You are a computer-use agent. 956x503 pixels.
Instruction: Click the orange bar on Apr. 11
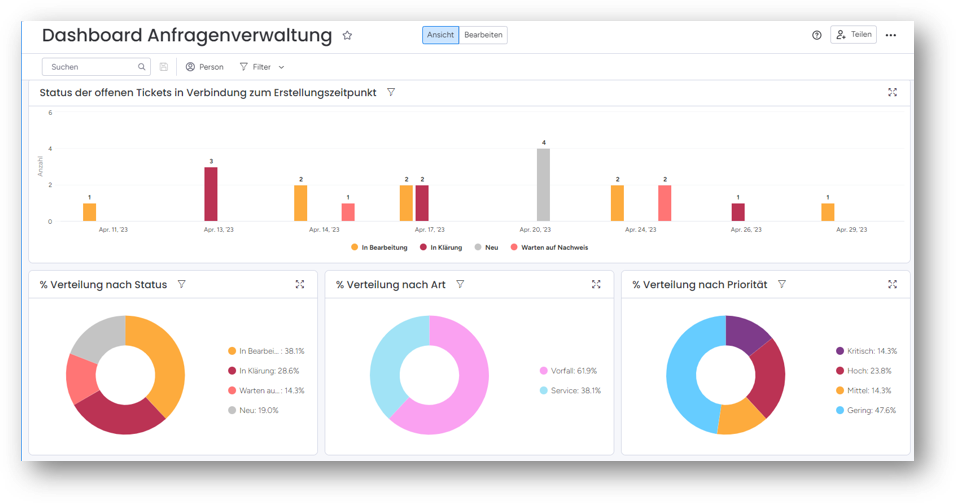[x=90, y=212]
